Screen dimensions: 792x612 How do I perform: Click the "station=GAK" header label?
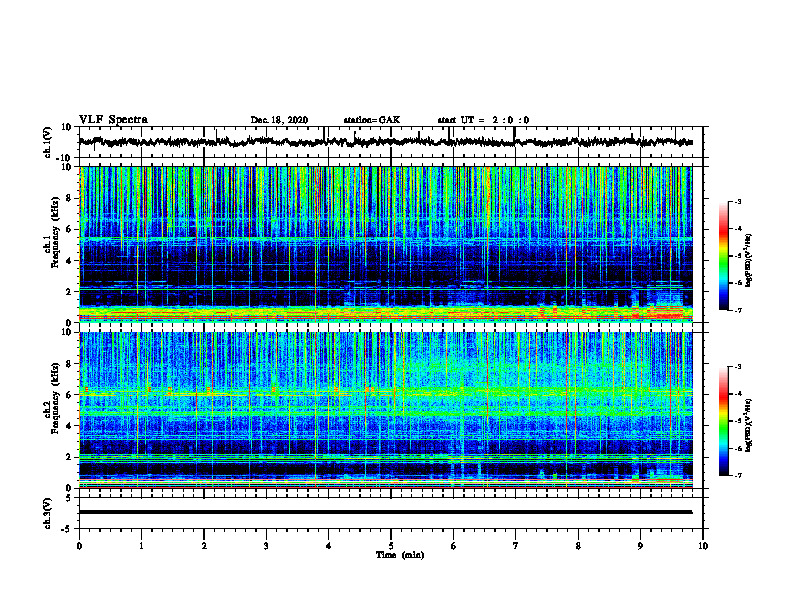[x=372, y=120]
